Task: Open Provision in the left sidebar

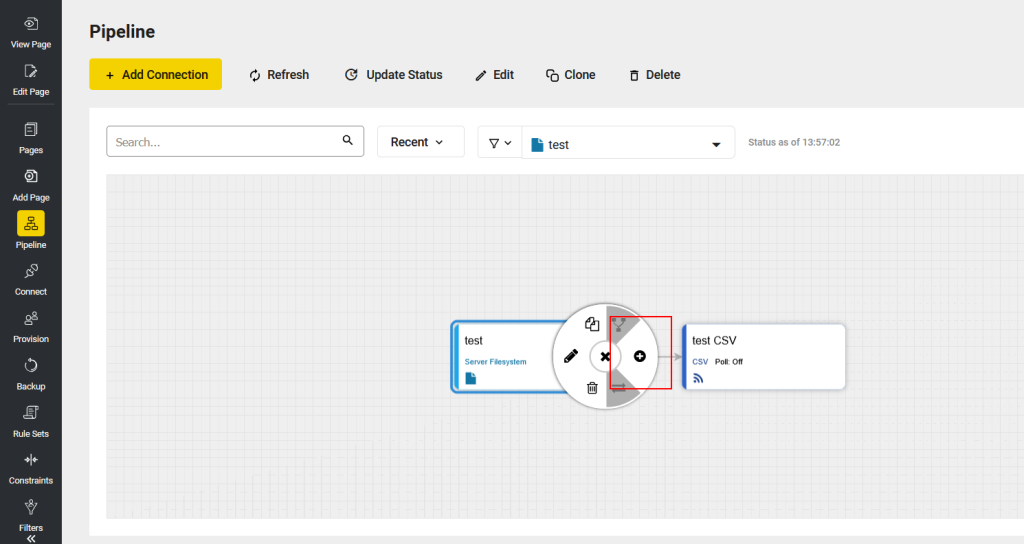Action: coord(31,325)
